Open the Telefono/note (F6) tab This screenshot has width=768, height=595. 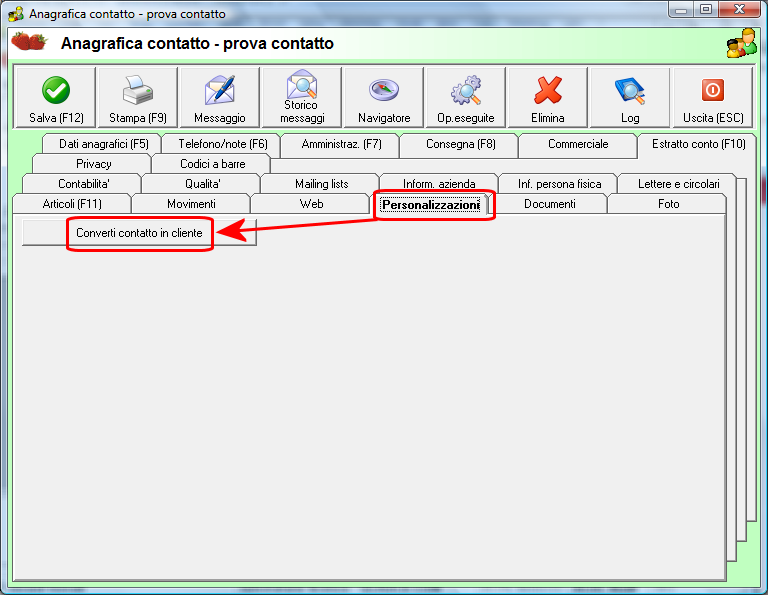coord(222,144)
